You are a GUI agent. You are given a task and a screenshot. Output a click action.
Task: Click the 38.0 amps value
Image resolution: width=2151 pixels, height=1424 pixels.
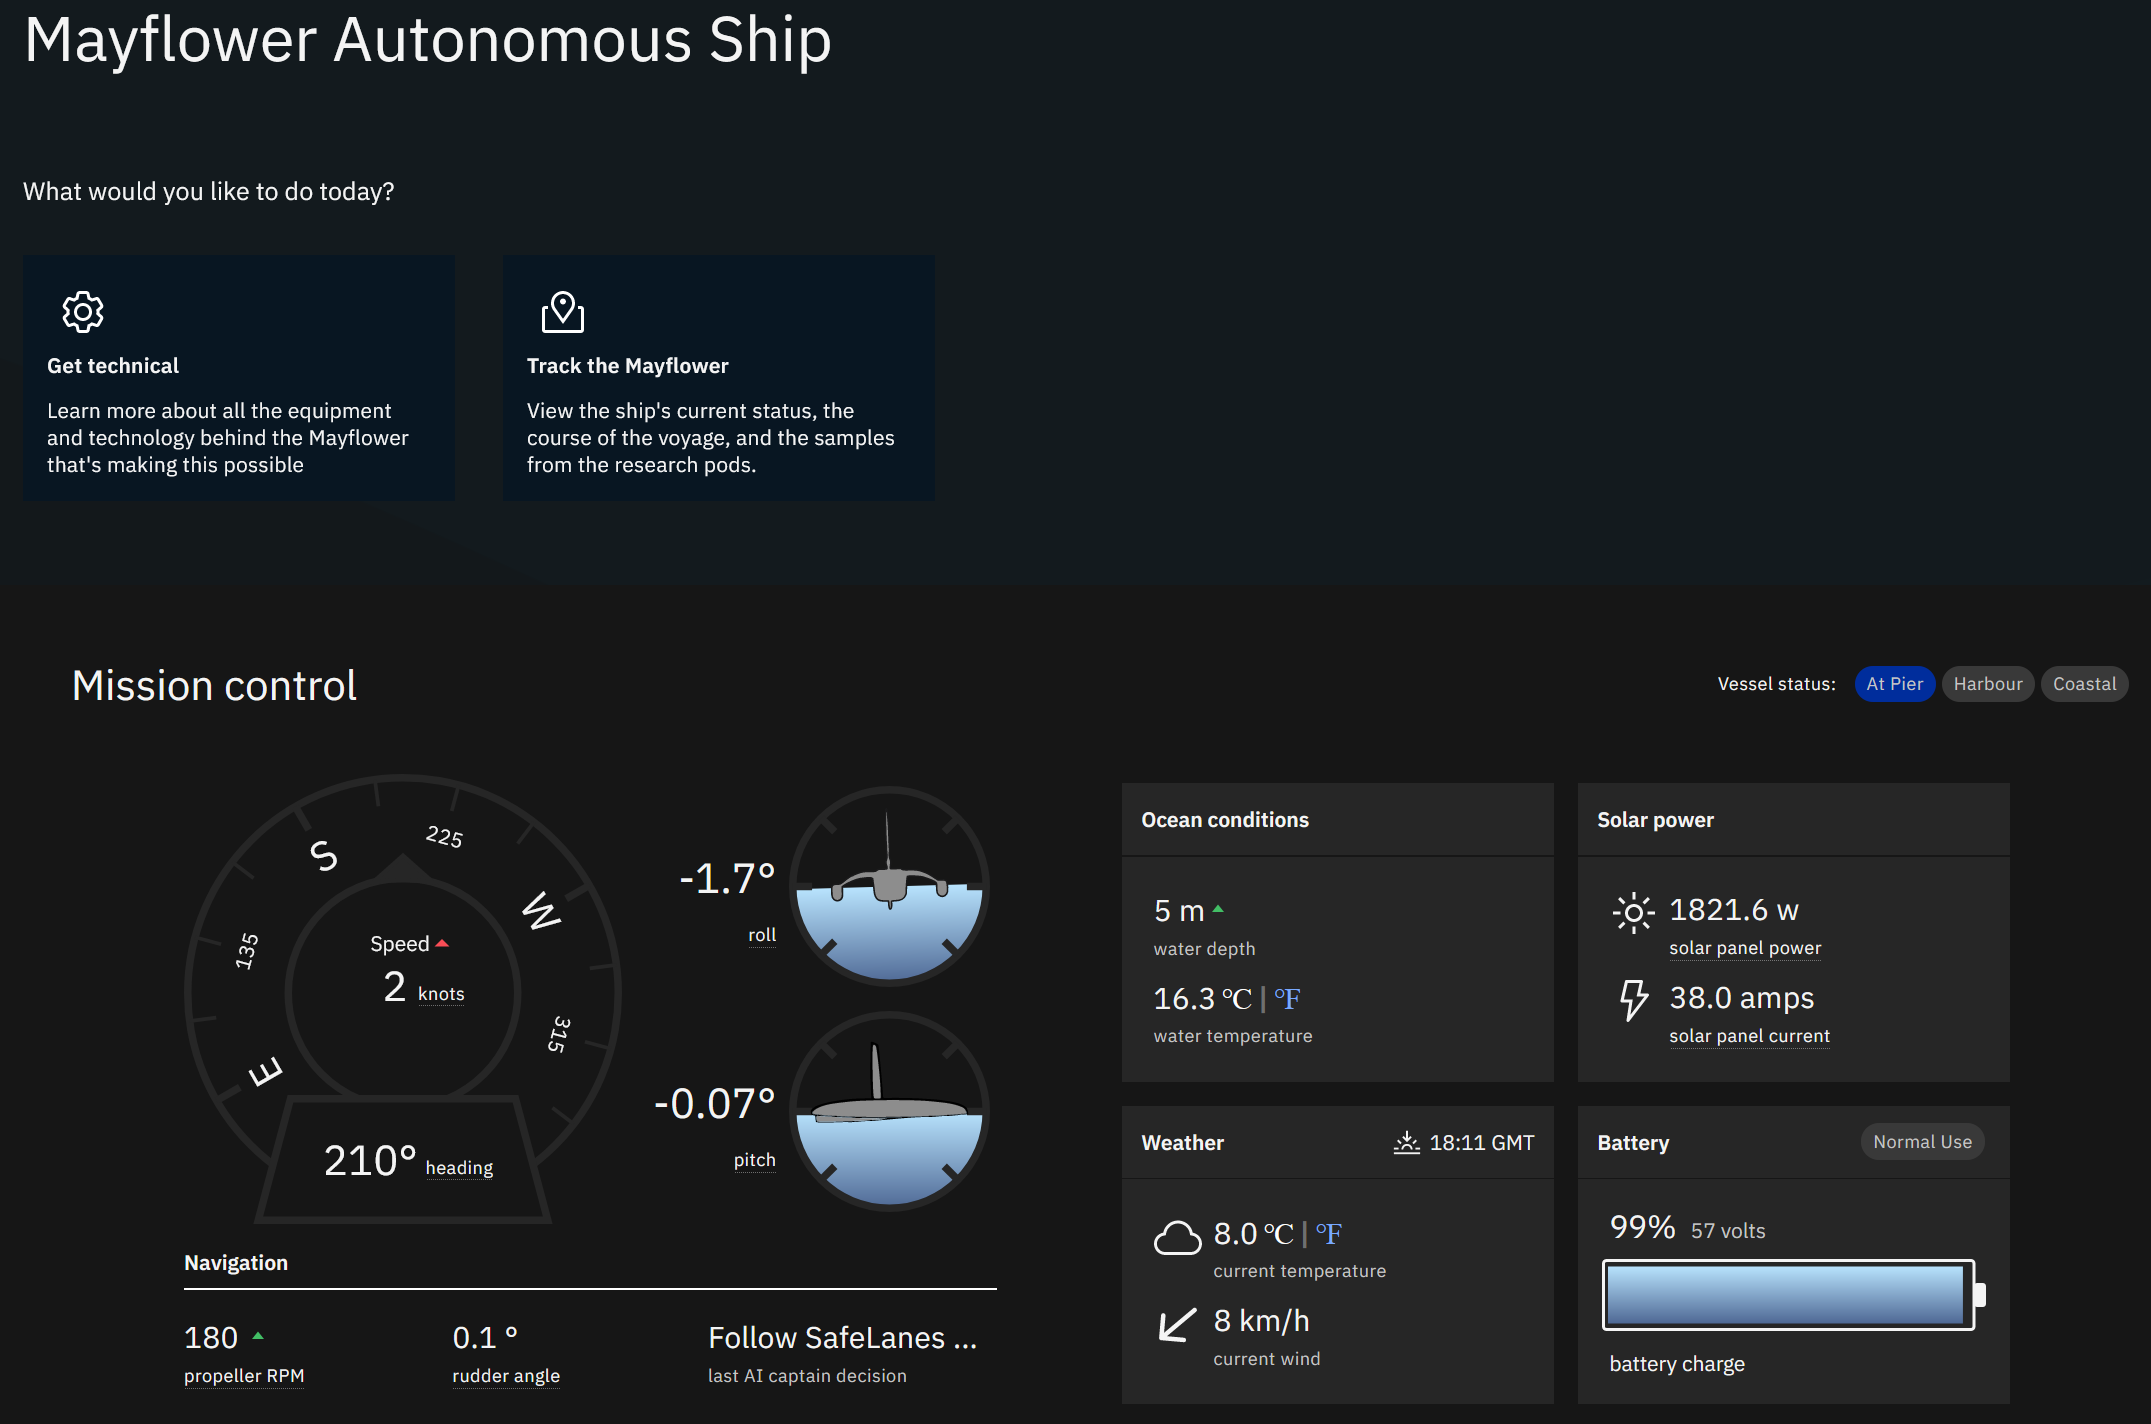(1741, 998)
